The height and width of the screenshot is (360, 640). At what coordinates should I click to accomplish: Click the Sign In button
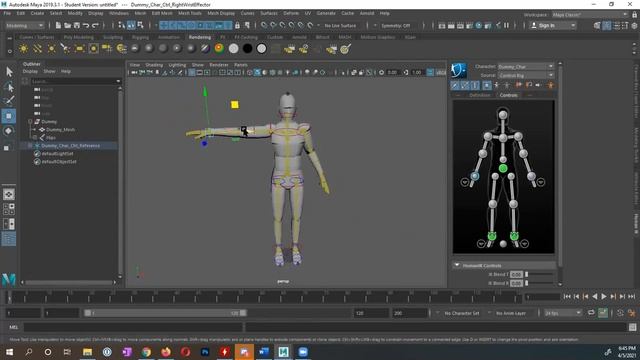tap(553, 25)
